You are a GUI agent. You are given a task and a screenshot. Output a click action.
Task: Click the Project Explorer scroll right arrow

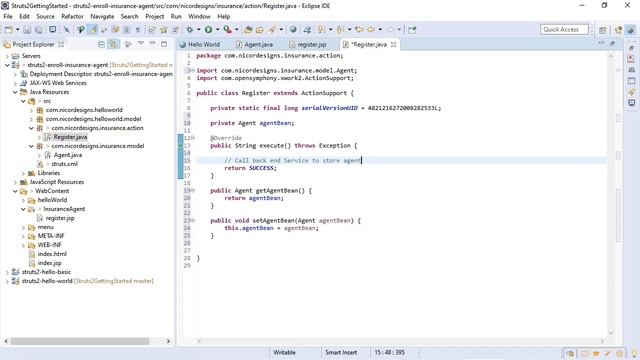(x=168, y=341)
